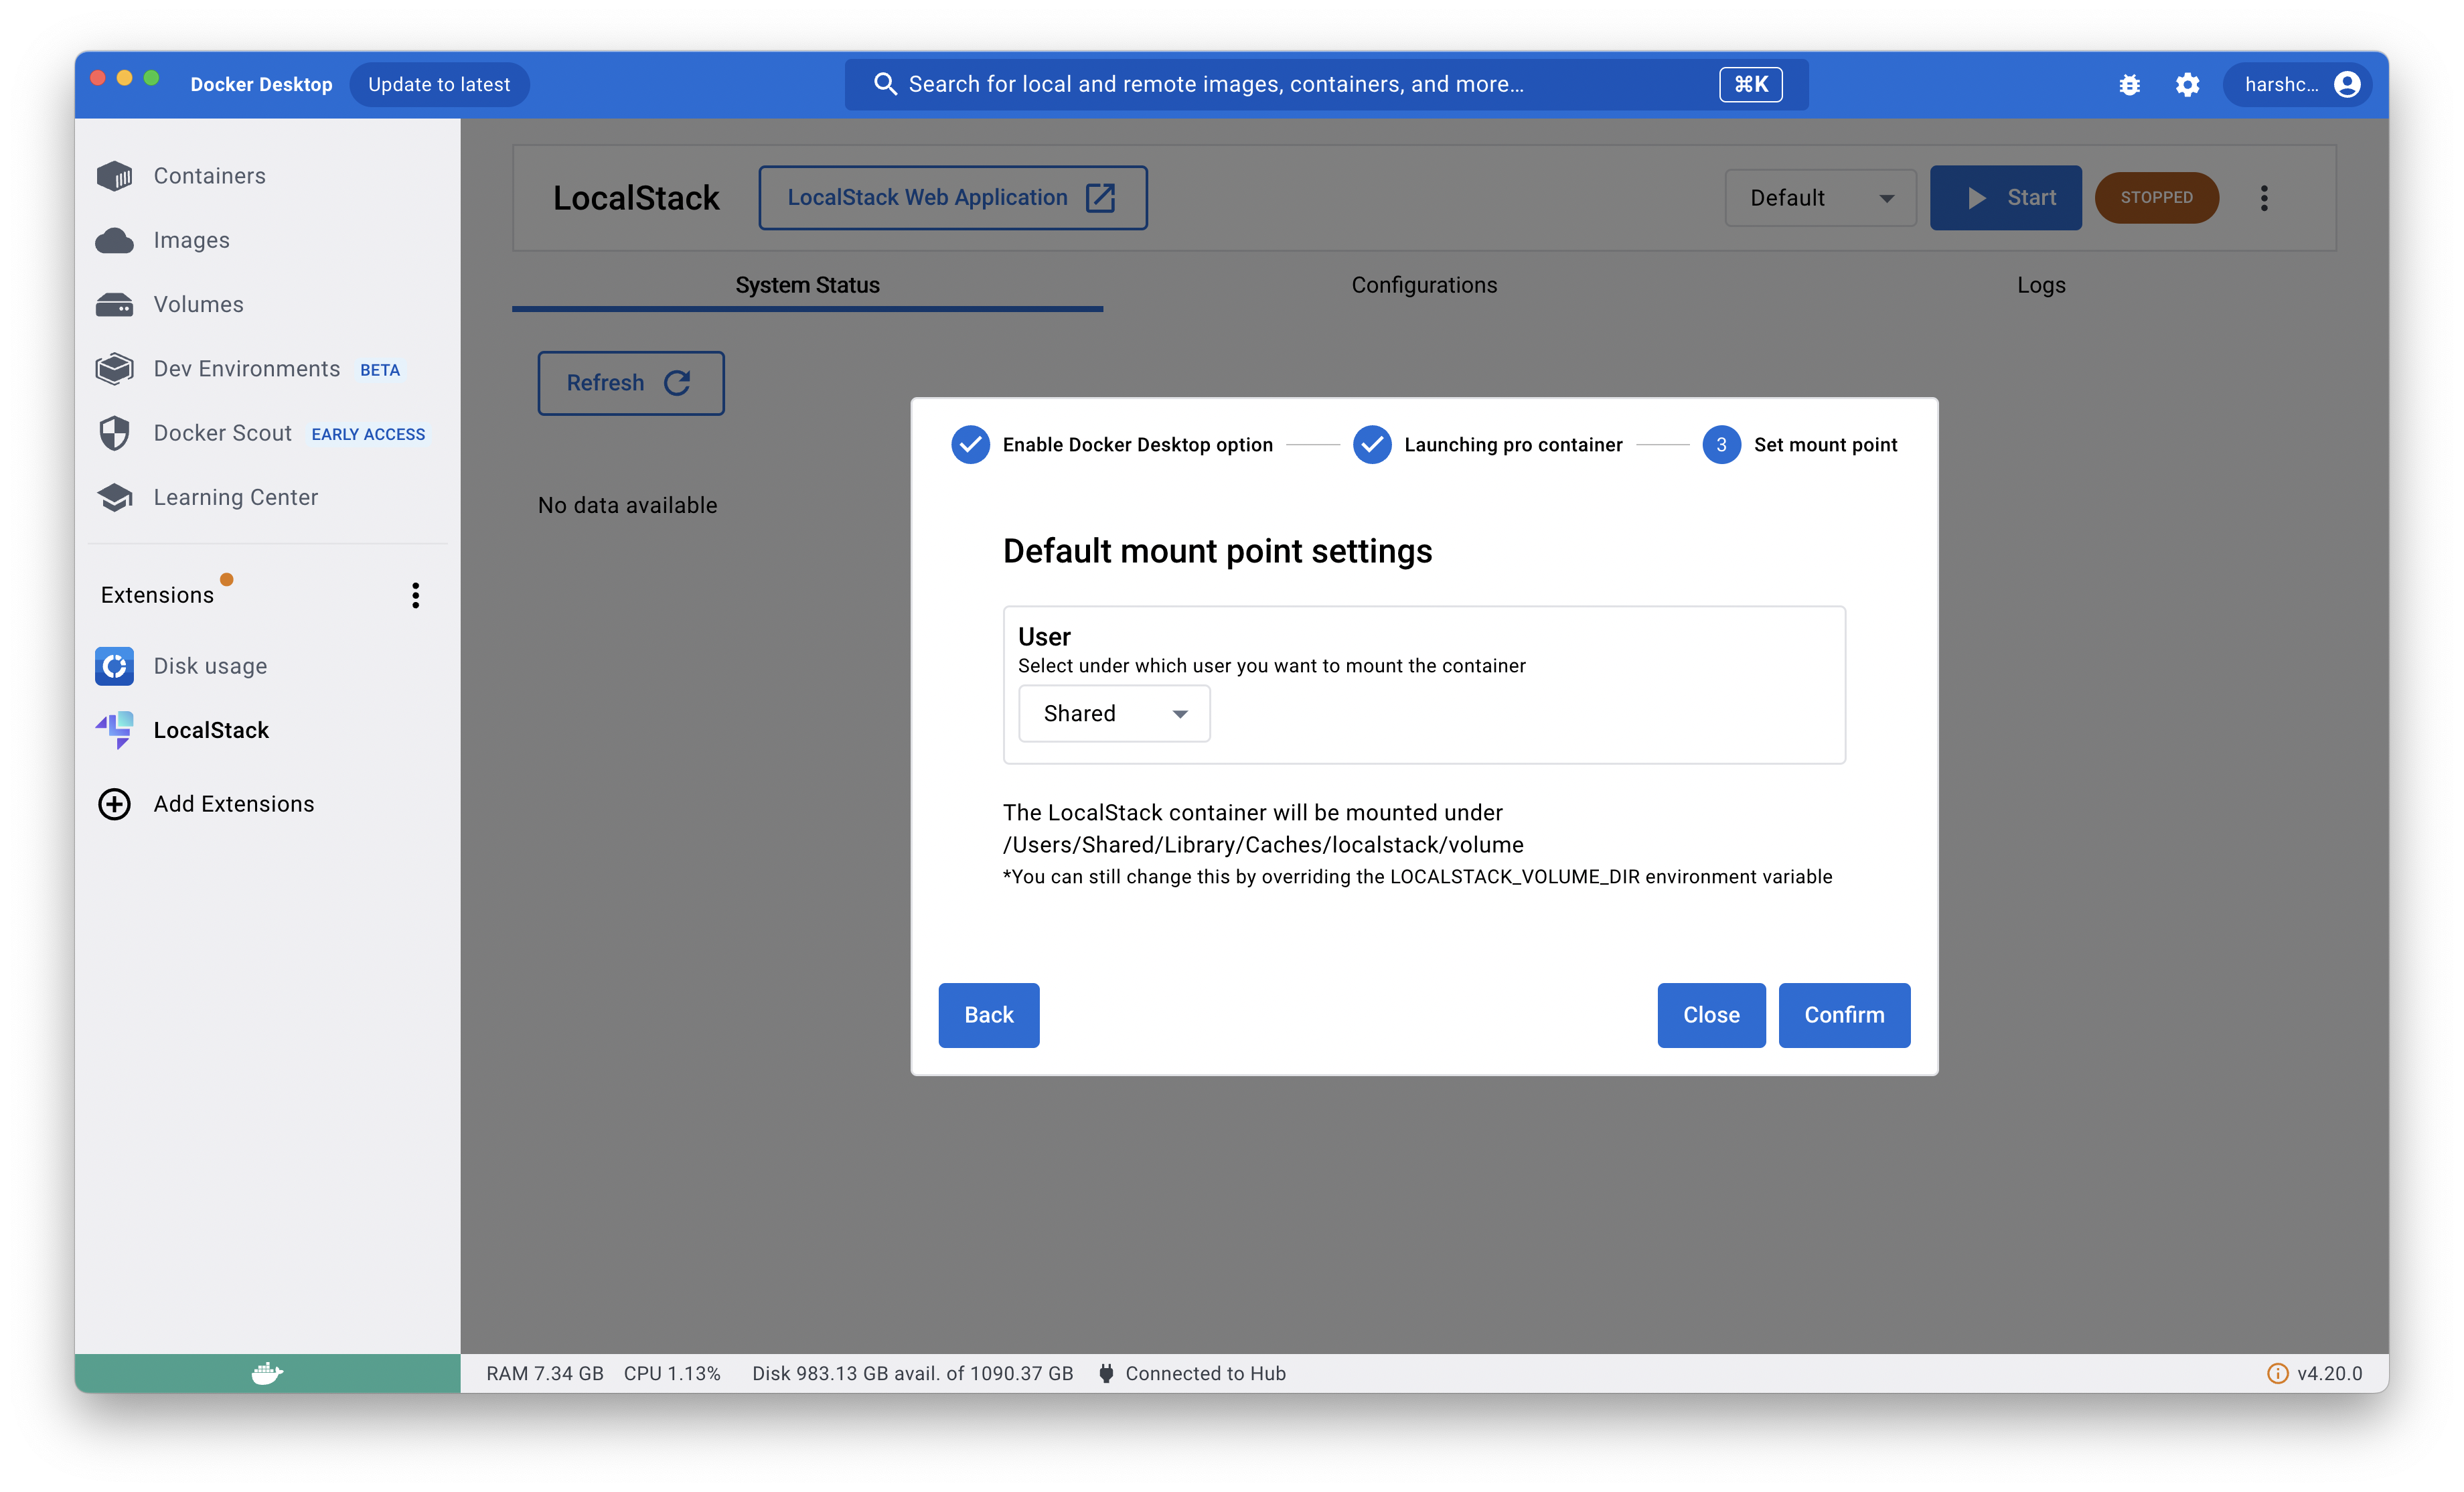Select the Images sidebar icon

coord(191,240)
